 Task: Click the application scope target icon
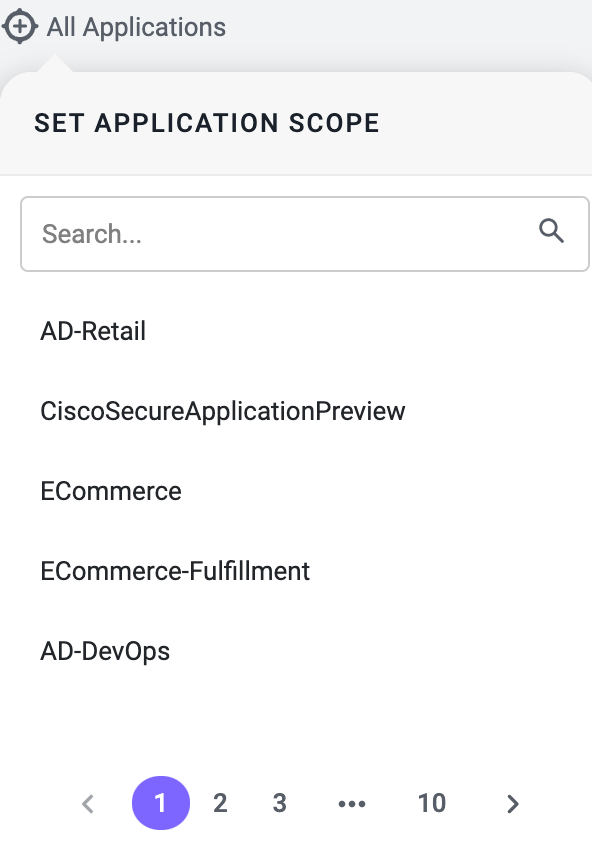(x=20, y=26)
